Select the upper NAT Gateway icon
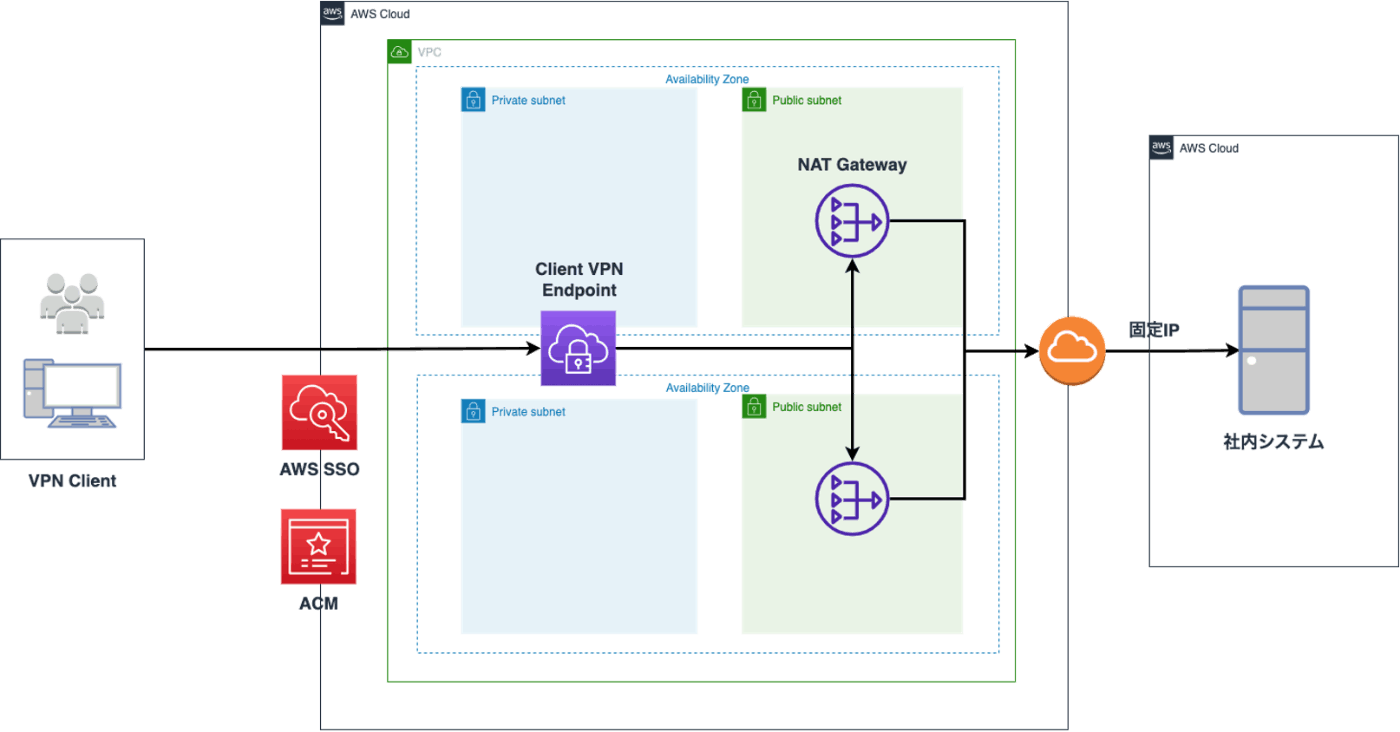Viewport: 1400px width, 732px height. coord(851,221)
